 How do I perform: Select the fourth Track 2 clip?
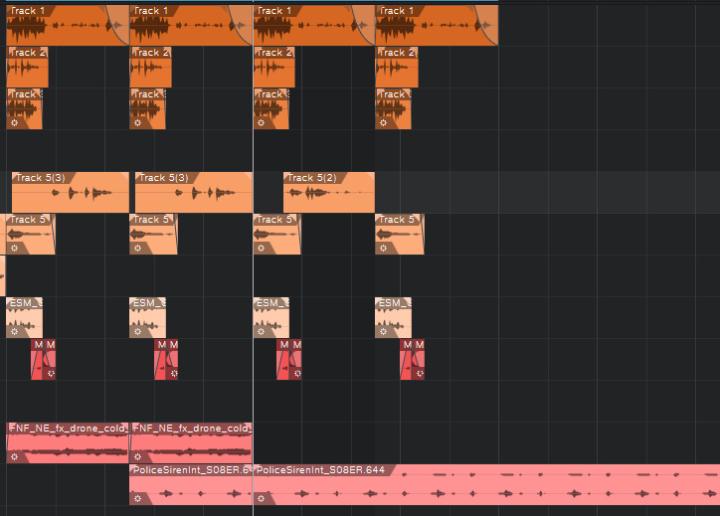(397, 67)
